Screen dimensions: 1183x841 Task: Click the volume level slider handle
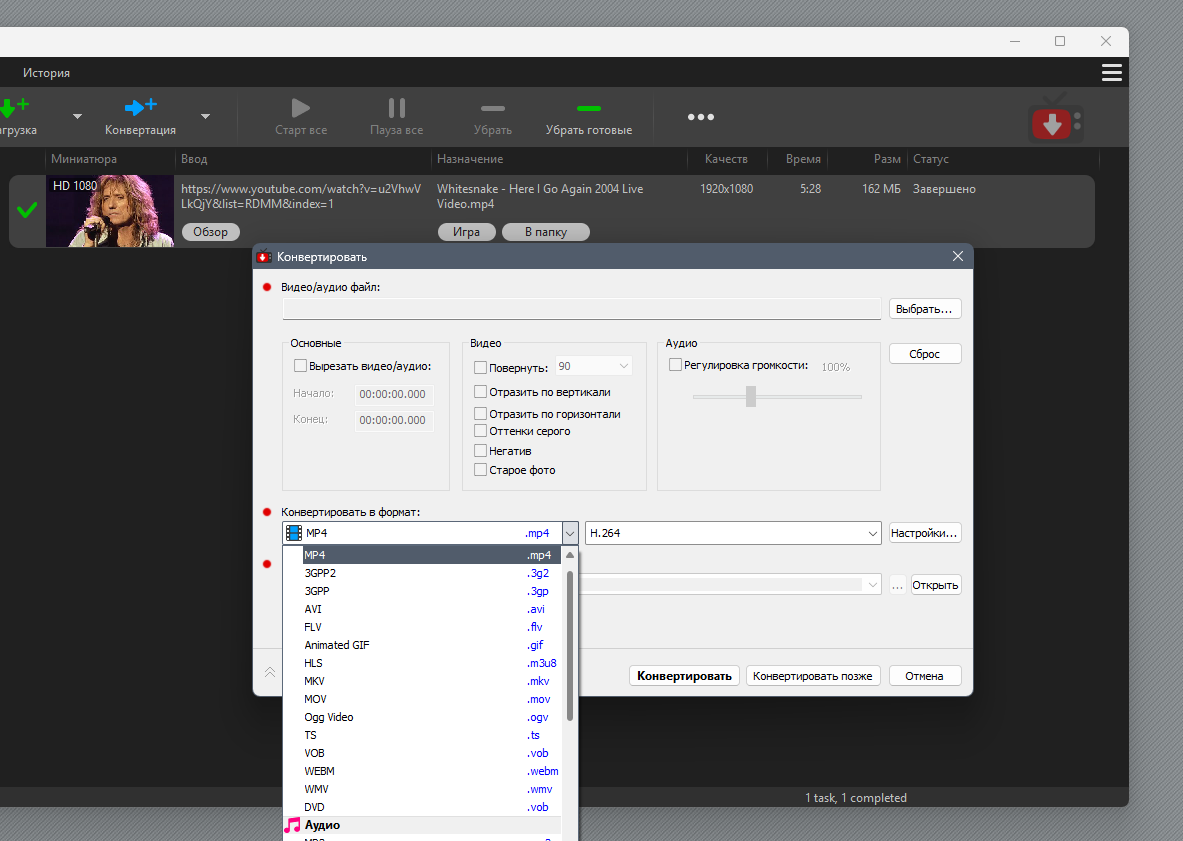point(751,396)
